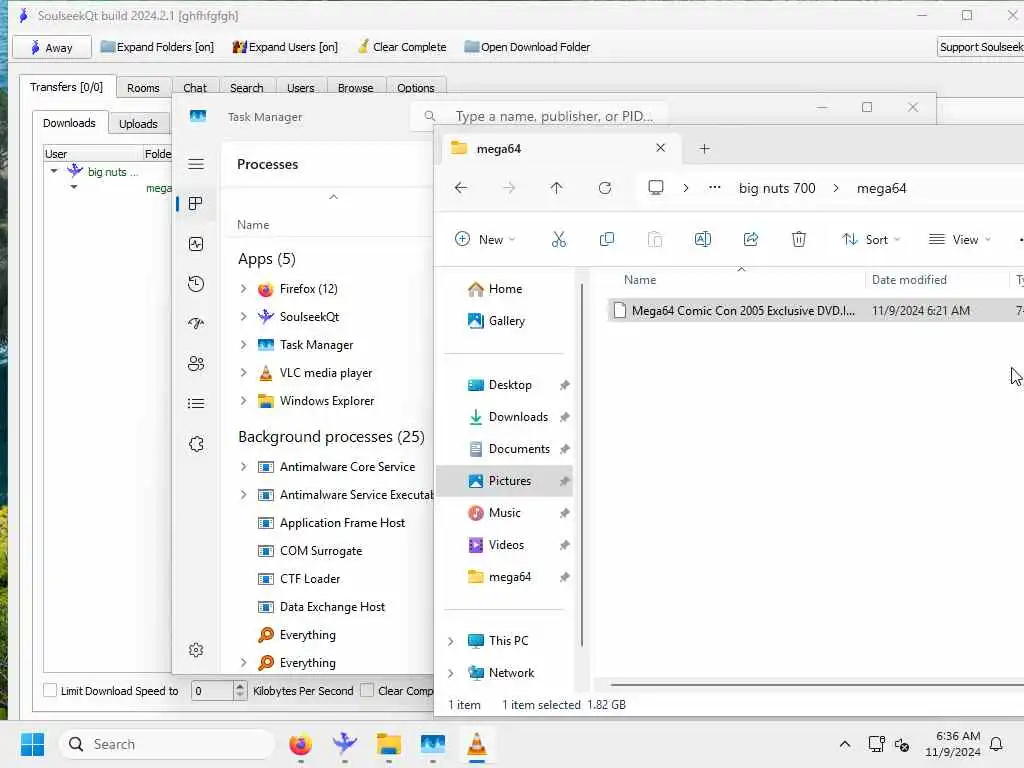This screenshot has width=1024, height=768.
Task: Click taskbar Search box
Action: click(x=167, y=744)
